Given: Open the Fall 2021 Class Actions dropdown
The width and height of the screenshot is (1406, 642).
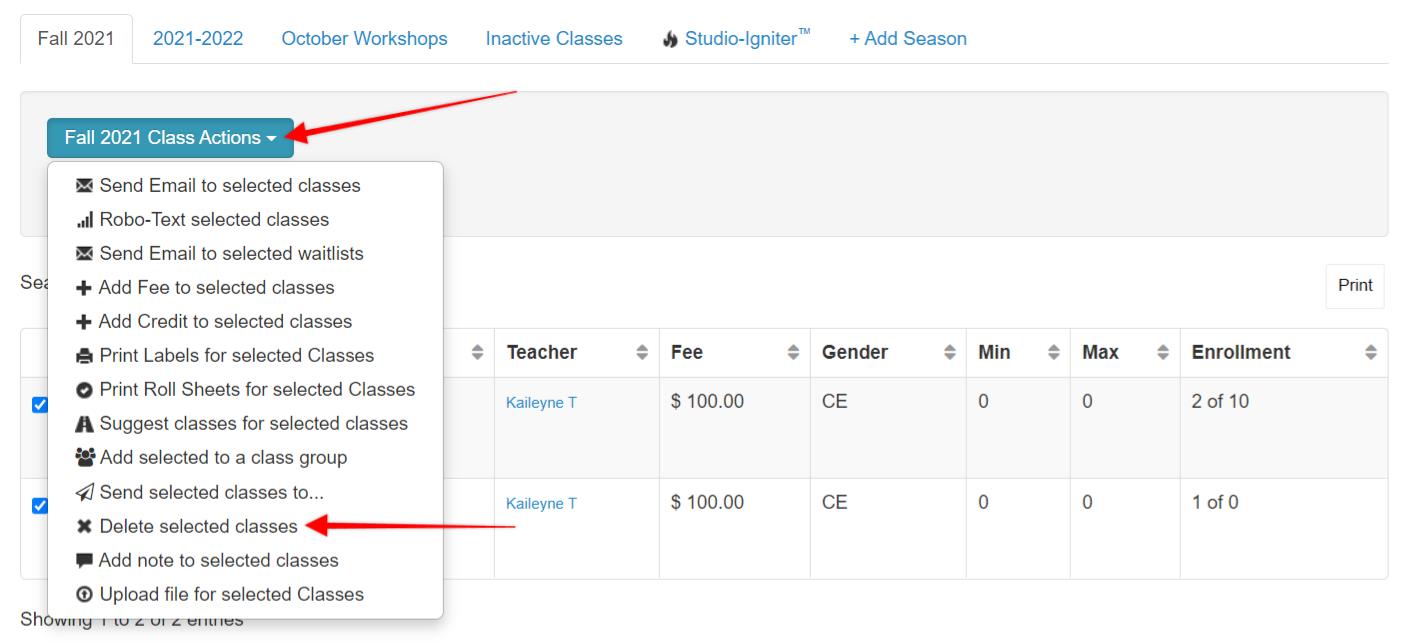Looking at the screenshot, I should point(170,138).
